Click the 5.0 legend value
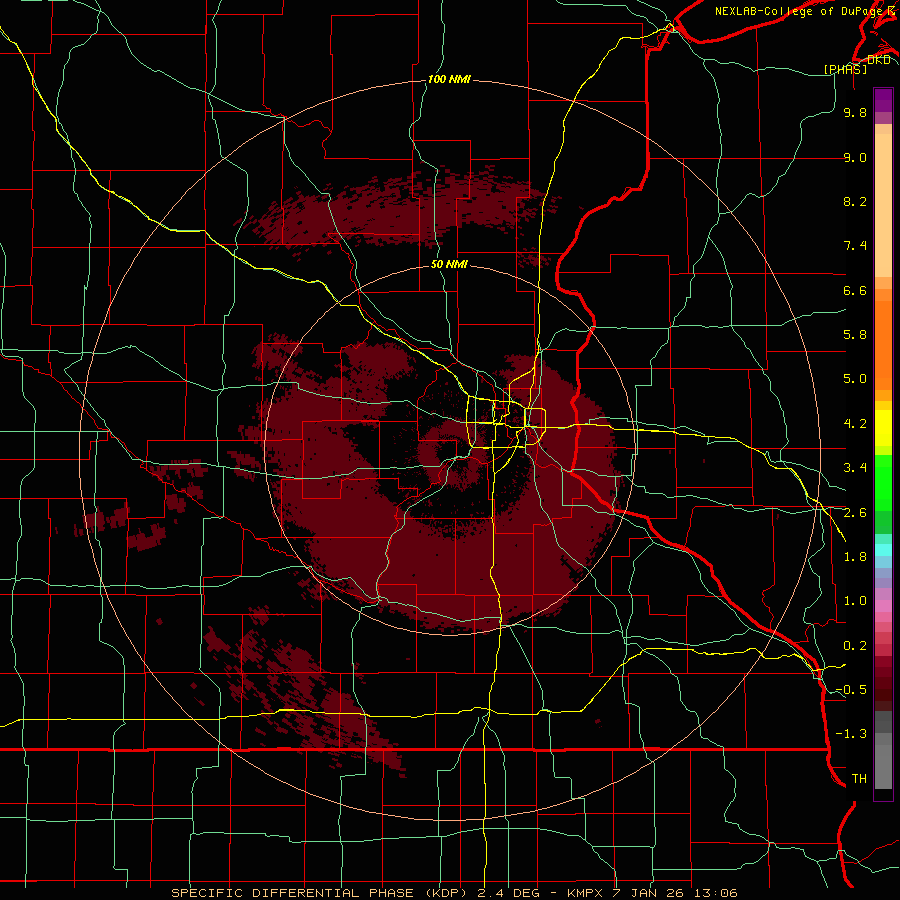The width and height of the screenshot is (900, 900). tap(855, 379)
